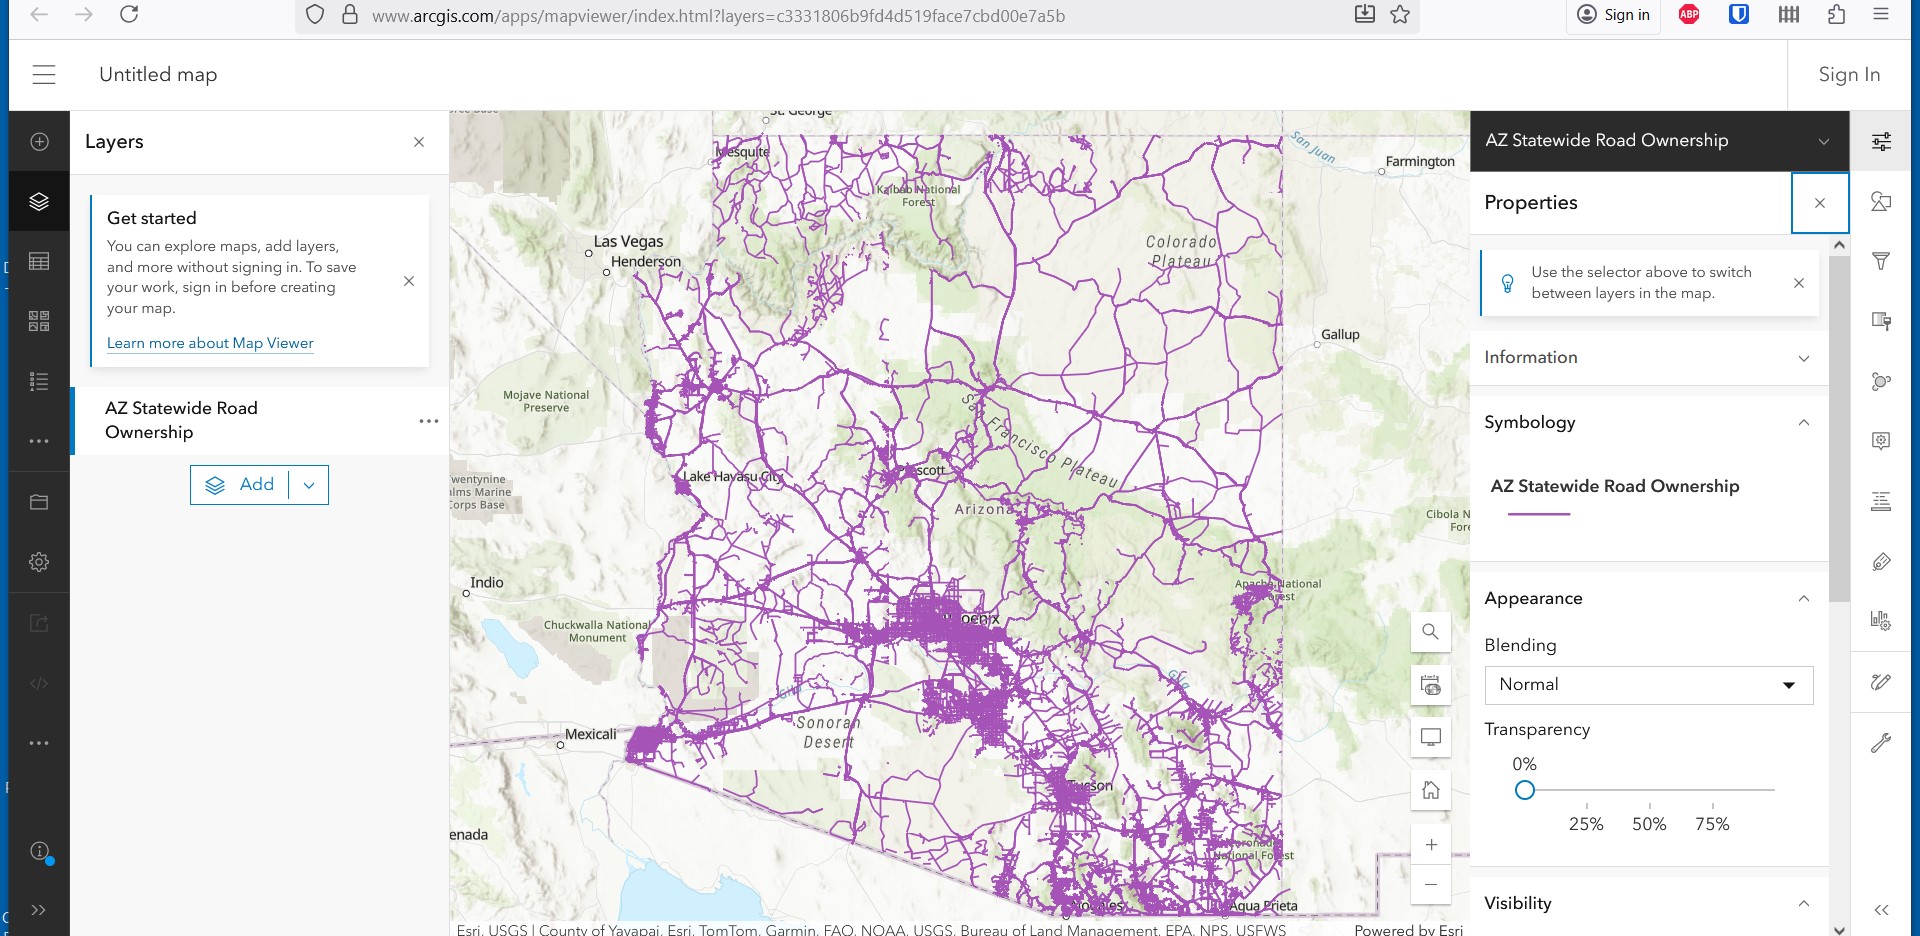Screen dimensions: 1920x936
Task: Click the Filter funnel icon in right toolbar
Action: [x=1881, y=262]
